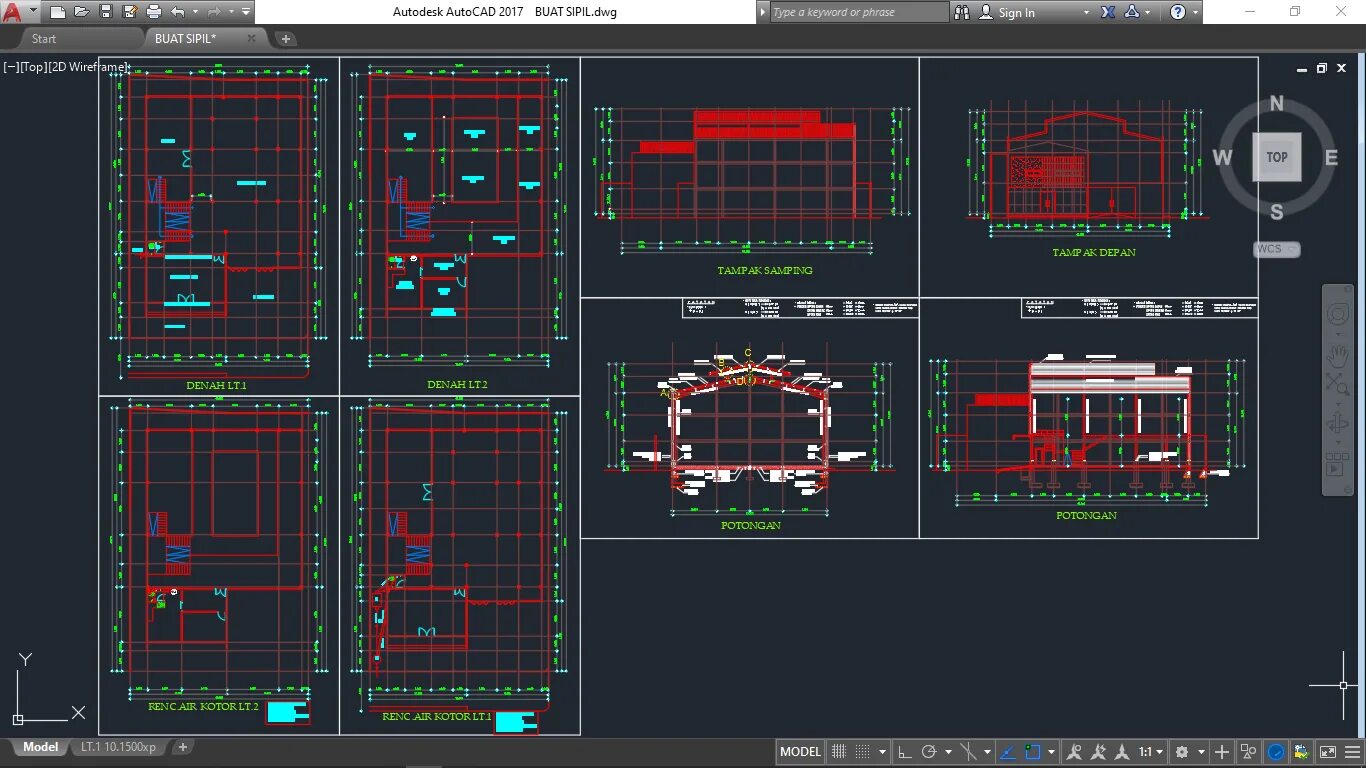Click the search keyword input field
This screenshot has height=768, width=1366.
(x=858, y=12)
